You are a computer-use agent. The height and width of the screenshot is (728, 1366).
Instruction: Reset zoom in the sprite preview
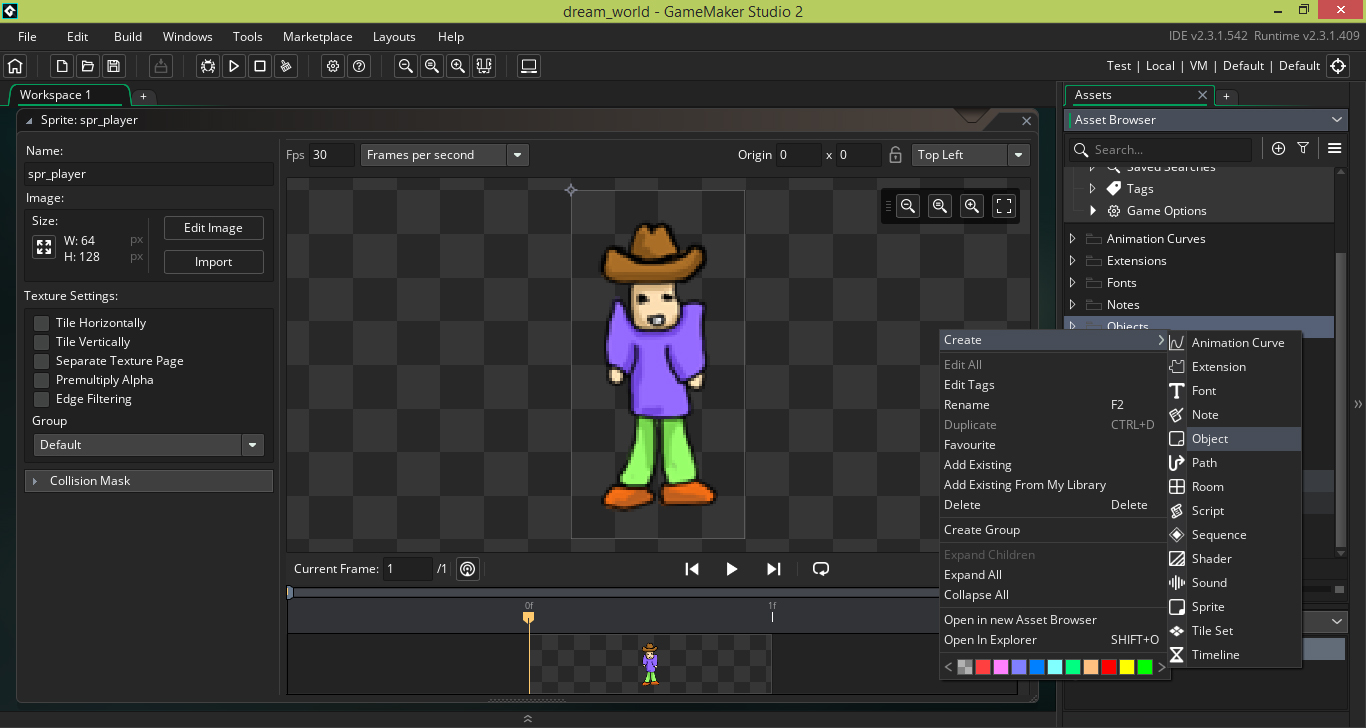coord(940,206)
